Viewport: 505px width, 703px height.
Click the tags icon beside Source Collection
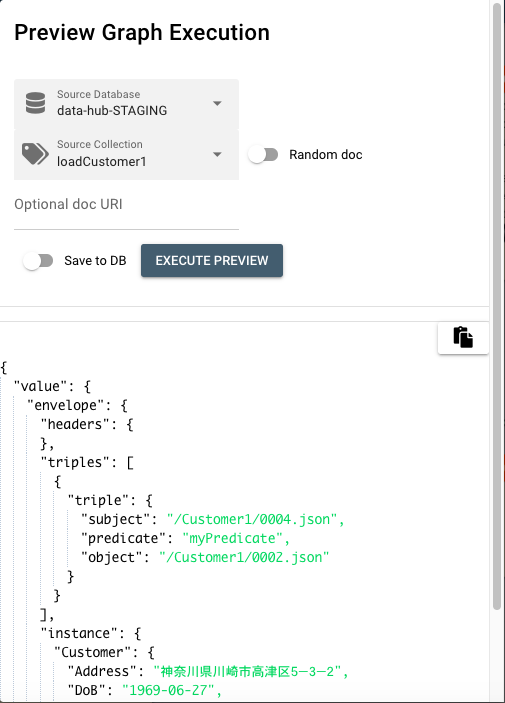tap(35, 154)
